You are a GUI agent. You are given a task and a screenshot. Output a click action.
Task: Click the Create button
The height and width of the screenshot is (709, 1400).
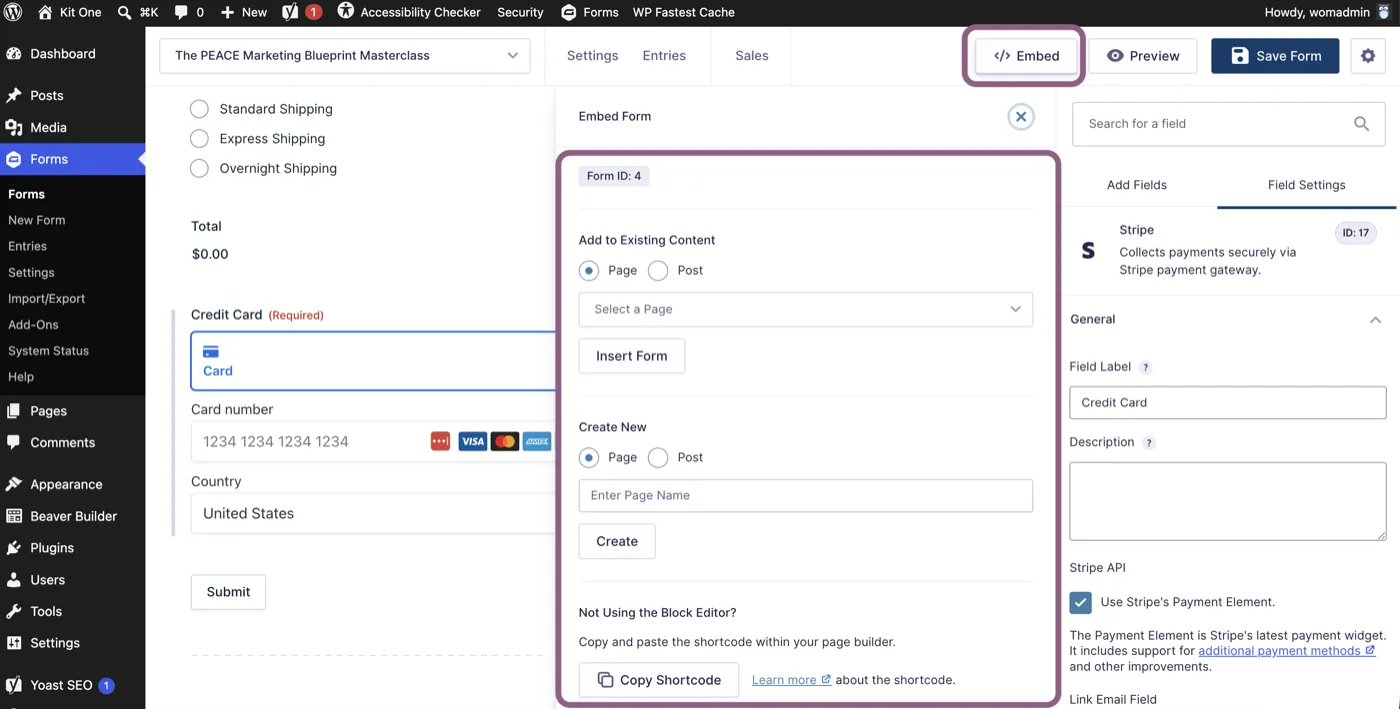pos(617,541)
